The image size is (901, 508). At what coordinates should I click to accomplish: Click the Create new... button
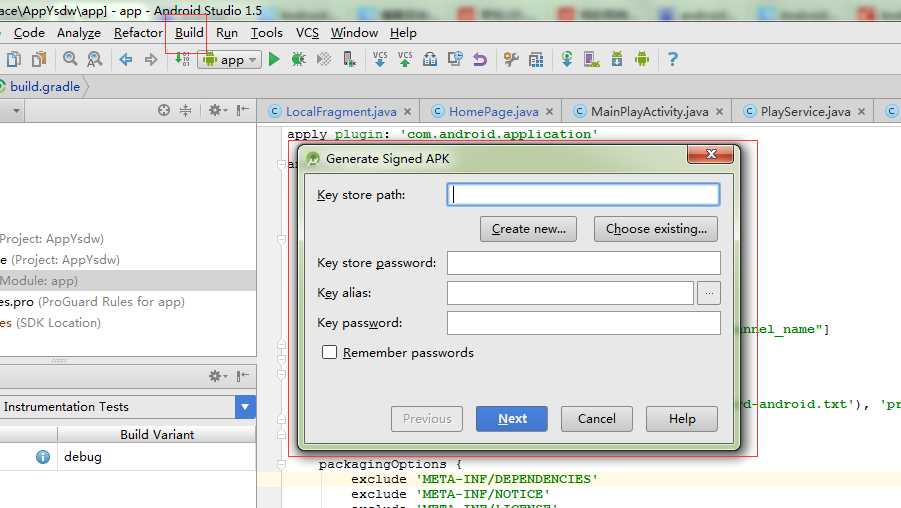click(529, 229)
